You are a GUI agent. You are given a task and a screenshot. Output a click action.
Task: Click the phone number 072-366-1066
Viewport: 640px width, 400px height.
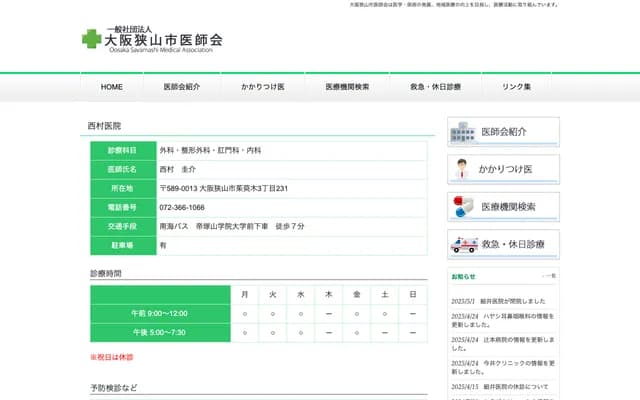click(x=182, y=207)
